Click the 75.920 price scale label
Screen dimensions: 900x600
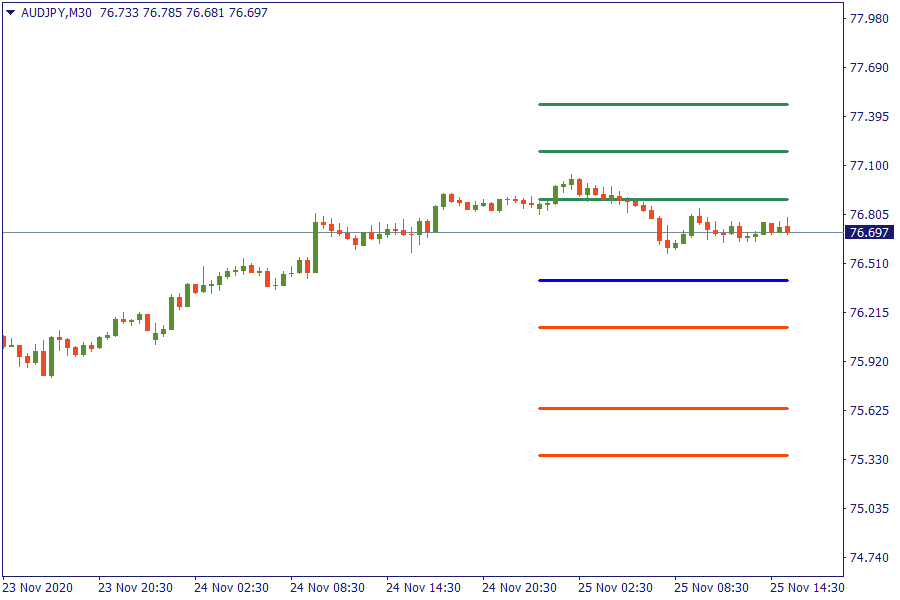[868, 362]
